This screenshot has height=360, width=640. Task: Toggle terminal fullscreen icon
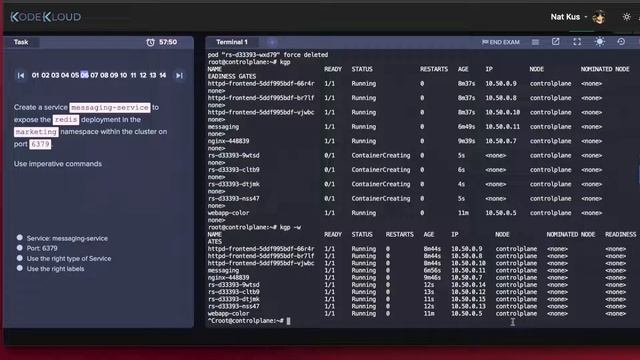tap(577, 42)
